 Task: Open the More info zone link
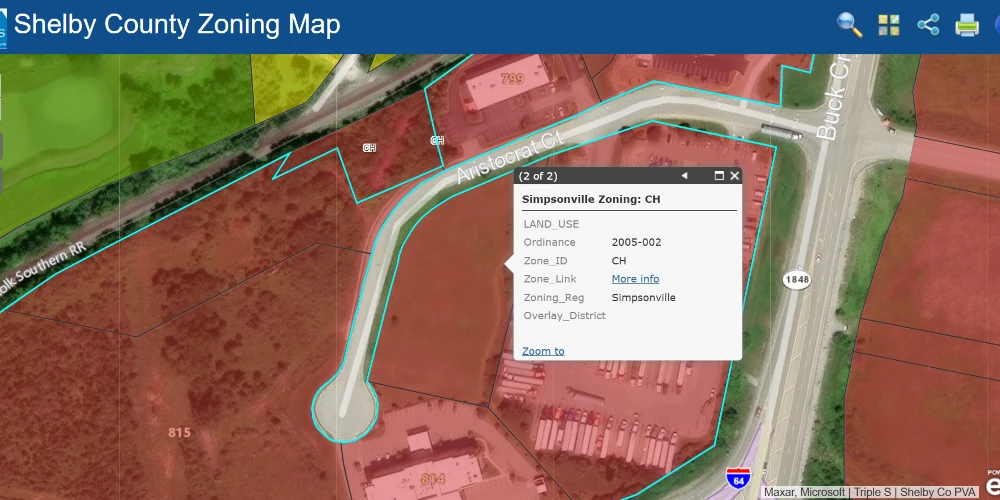(x=635, y=279)
